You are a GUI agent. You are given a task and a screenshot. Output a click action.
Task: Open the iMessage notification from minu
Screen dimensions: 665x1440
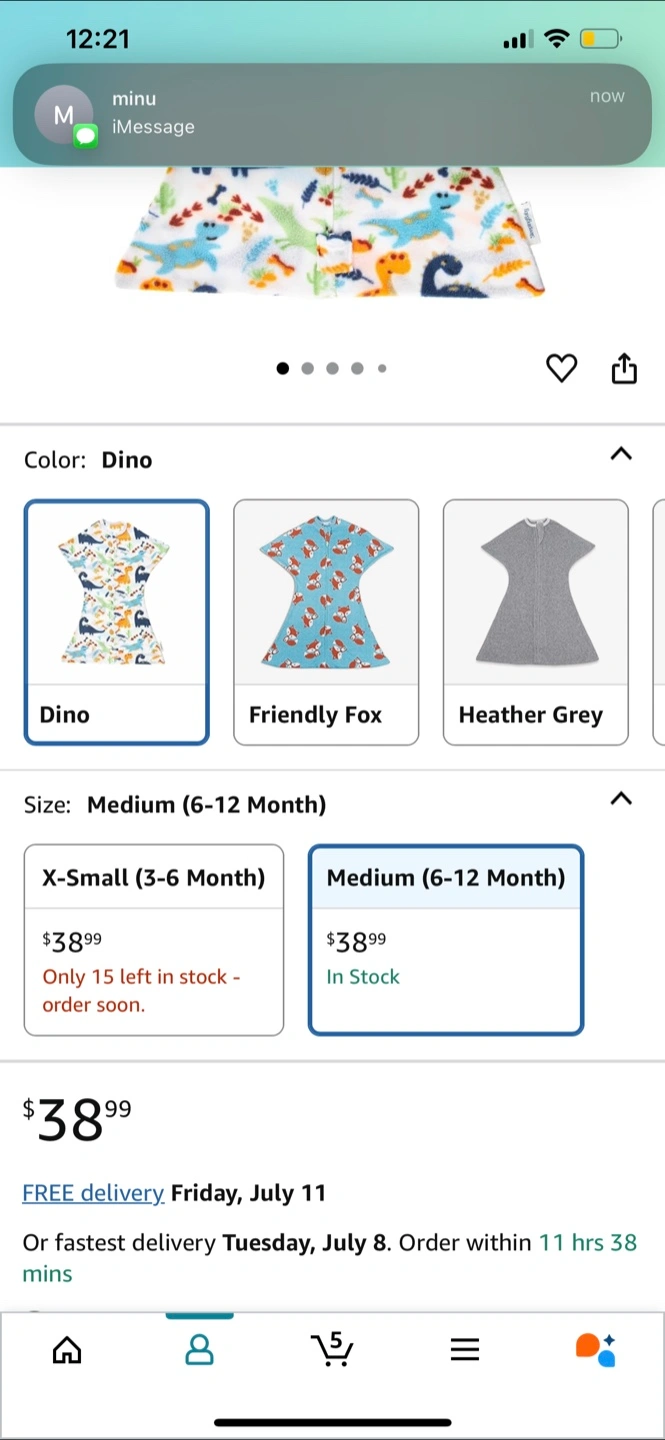pos(332,114)
